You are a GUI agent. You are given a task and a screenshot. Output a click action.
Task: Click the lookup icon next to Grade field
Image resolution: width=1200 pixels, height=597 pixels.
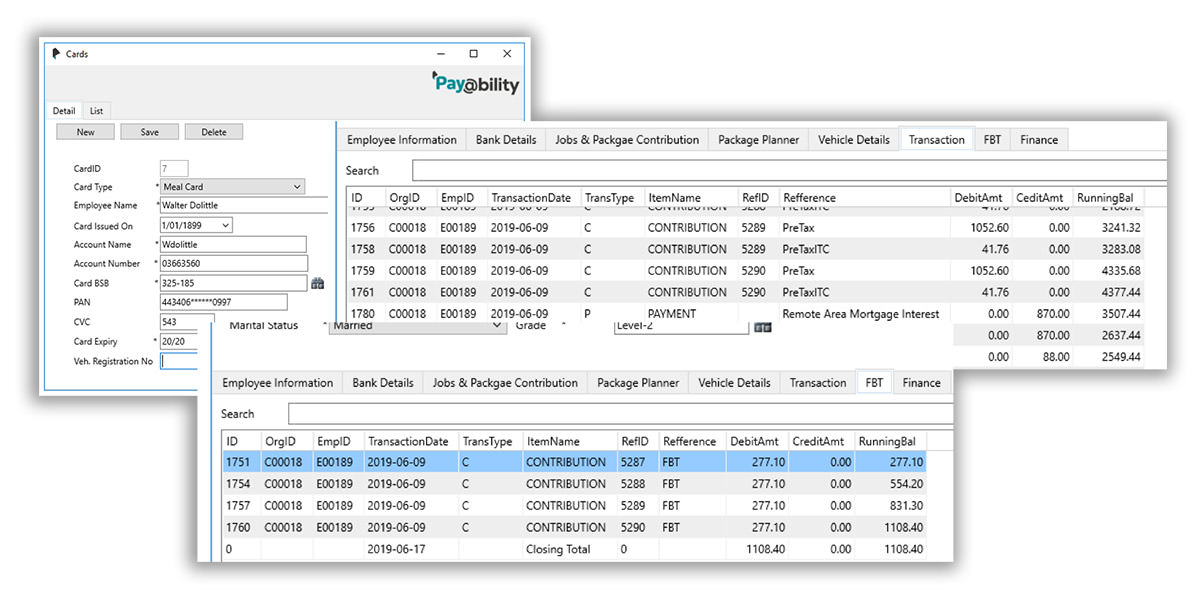[x=762, y=327]
